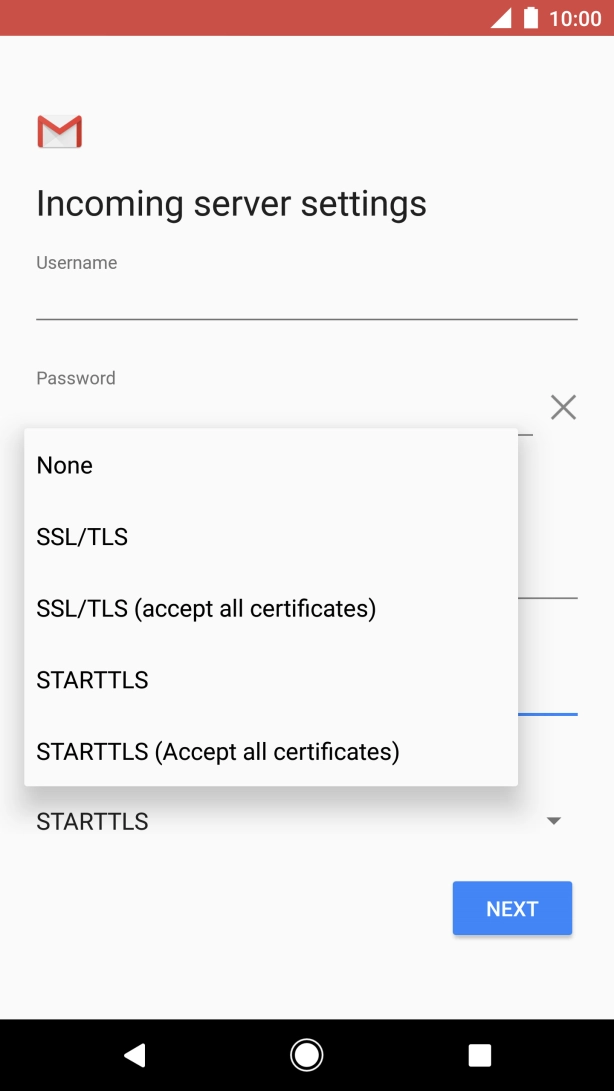The width and height of the screenshot is (614, 1091).
Task: Tap the Username label text
Action: [76, 262]
